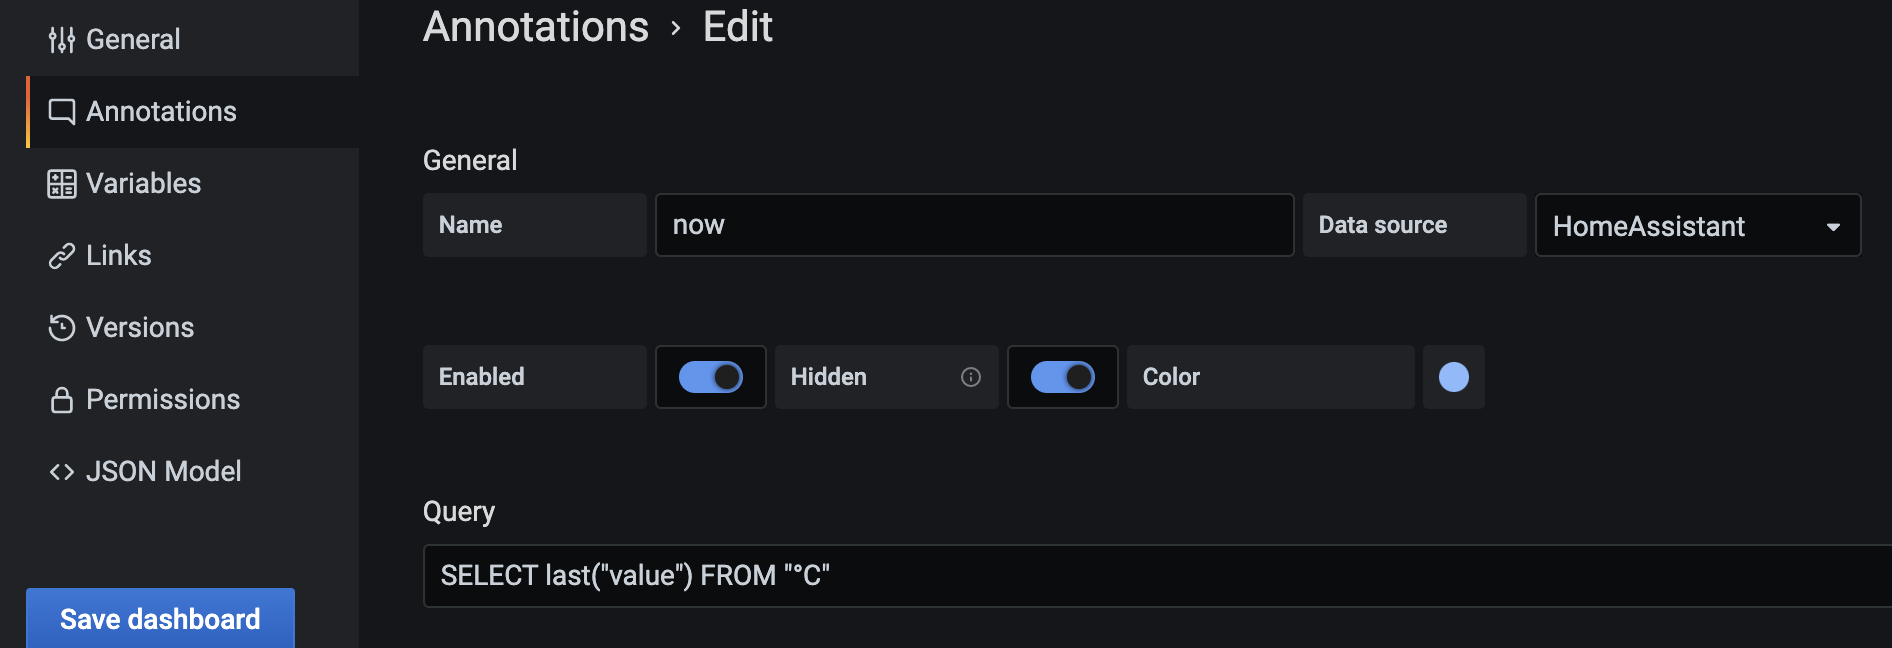The width and height of the screenshot is (1892, 648).
Task: Open Versions via the history clock icon
Action: (61, 327)
